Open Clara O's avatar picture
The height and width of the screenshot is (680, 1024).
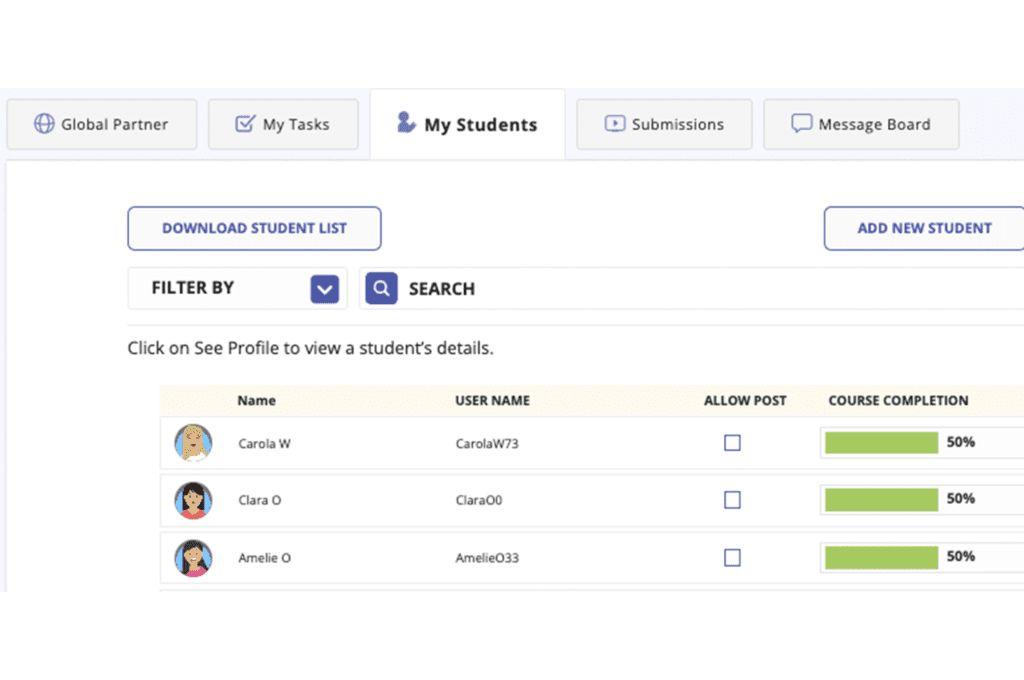(x=193, y=500)
